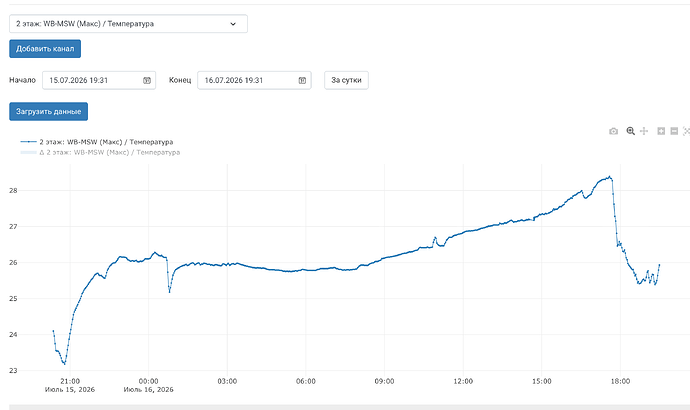
Task: Click y-axis tick label 25
Action: [13, 299]
